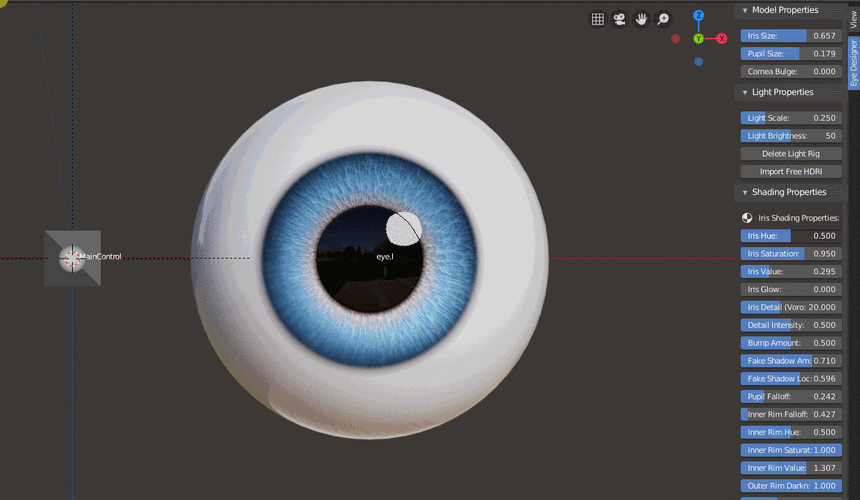860x500 pixels.
Task: Adjust the Detail Intensity slider
Action: pyautogui.click(x=791, y=325)
